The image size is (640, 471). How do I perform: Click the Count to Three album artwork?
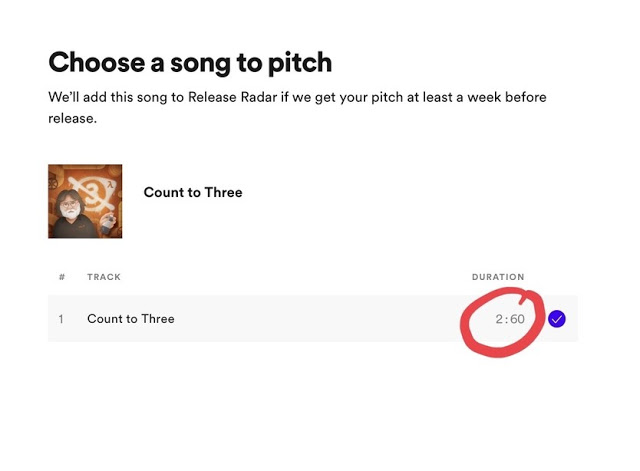tap(85, 201)
